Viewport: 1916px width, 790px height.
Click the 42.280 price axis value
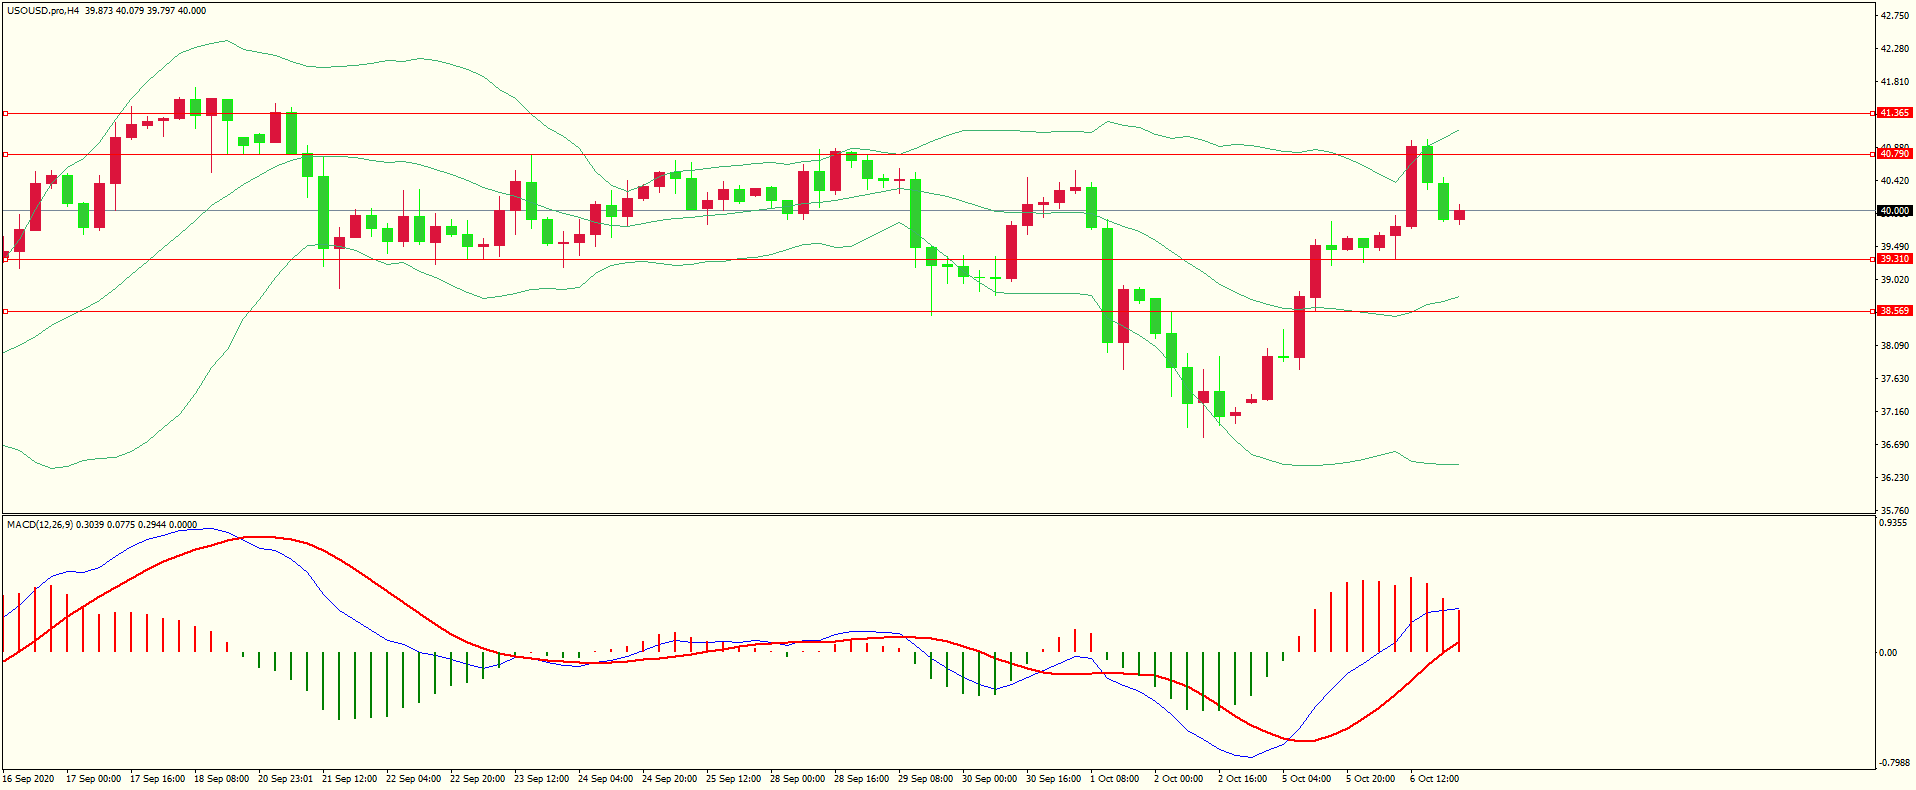point(1895,49)
